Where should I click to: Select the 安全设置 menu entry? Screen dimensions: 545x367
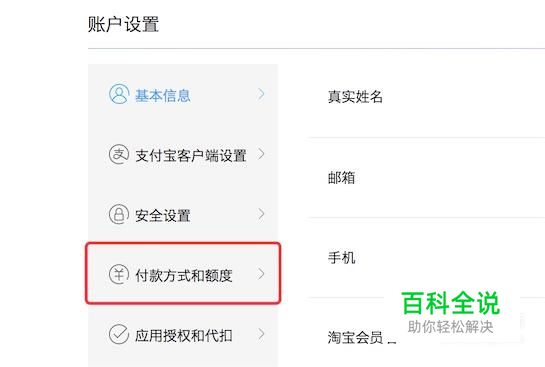183,214
